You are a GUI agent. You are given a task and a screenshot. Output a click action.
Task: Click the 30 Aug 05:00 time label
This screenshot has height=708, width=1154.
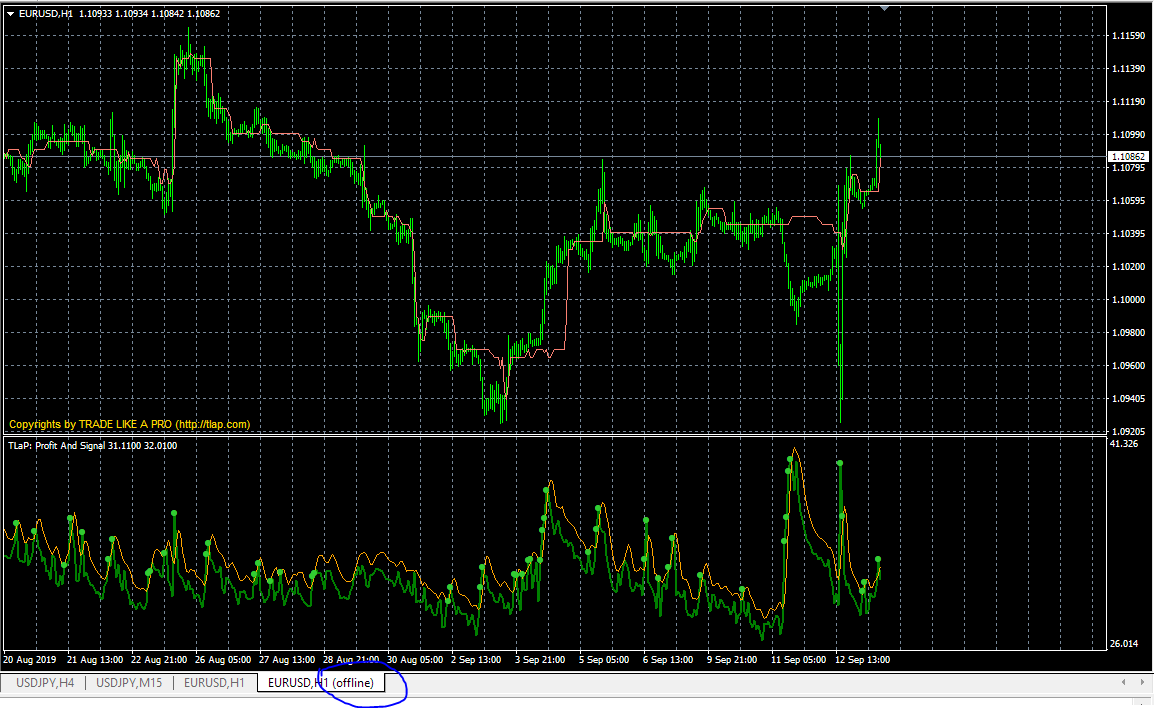[x=415, y=659]
